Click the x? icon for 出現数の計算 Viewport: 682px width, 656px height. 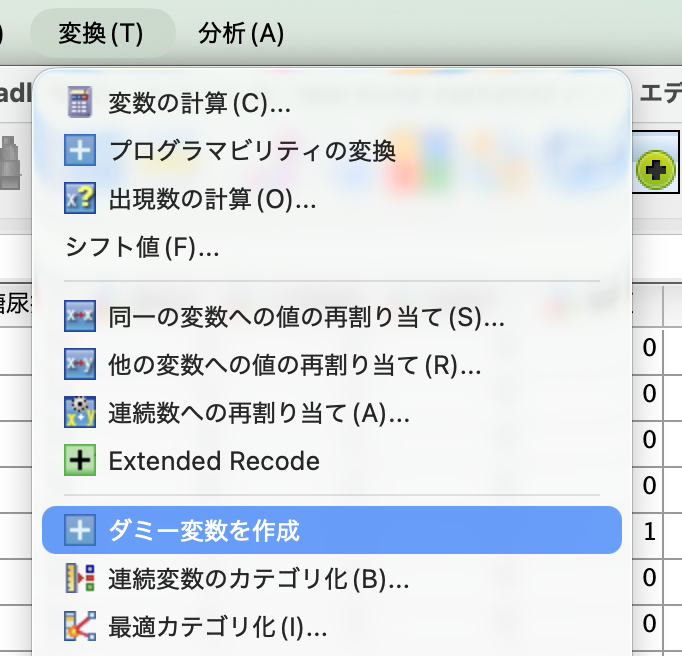(x=80, y=198)
